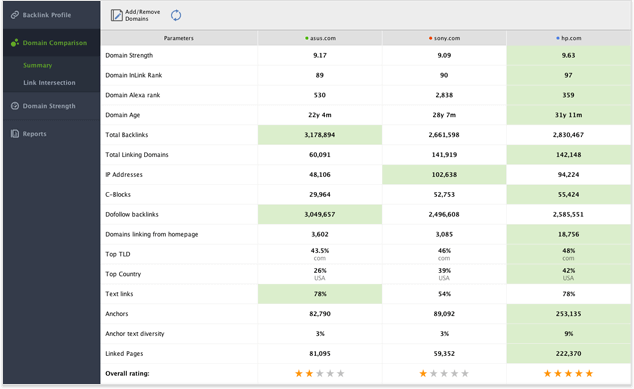Click hp.com Total Linking Domains 142,148

(568, 154)
